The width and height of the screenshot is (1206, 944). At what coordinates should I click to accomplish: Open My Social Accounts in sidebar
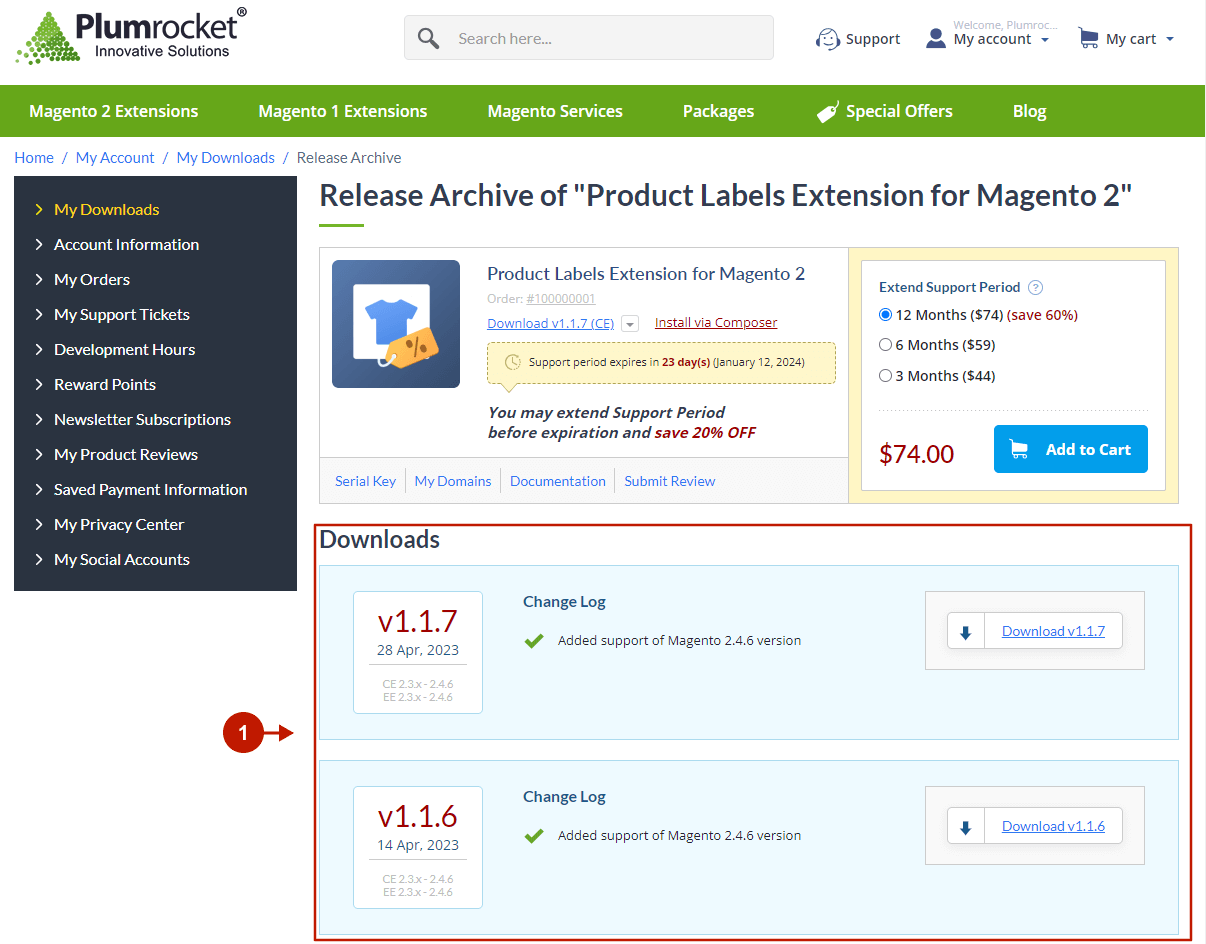tap(122, 559)
